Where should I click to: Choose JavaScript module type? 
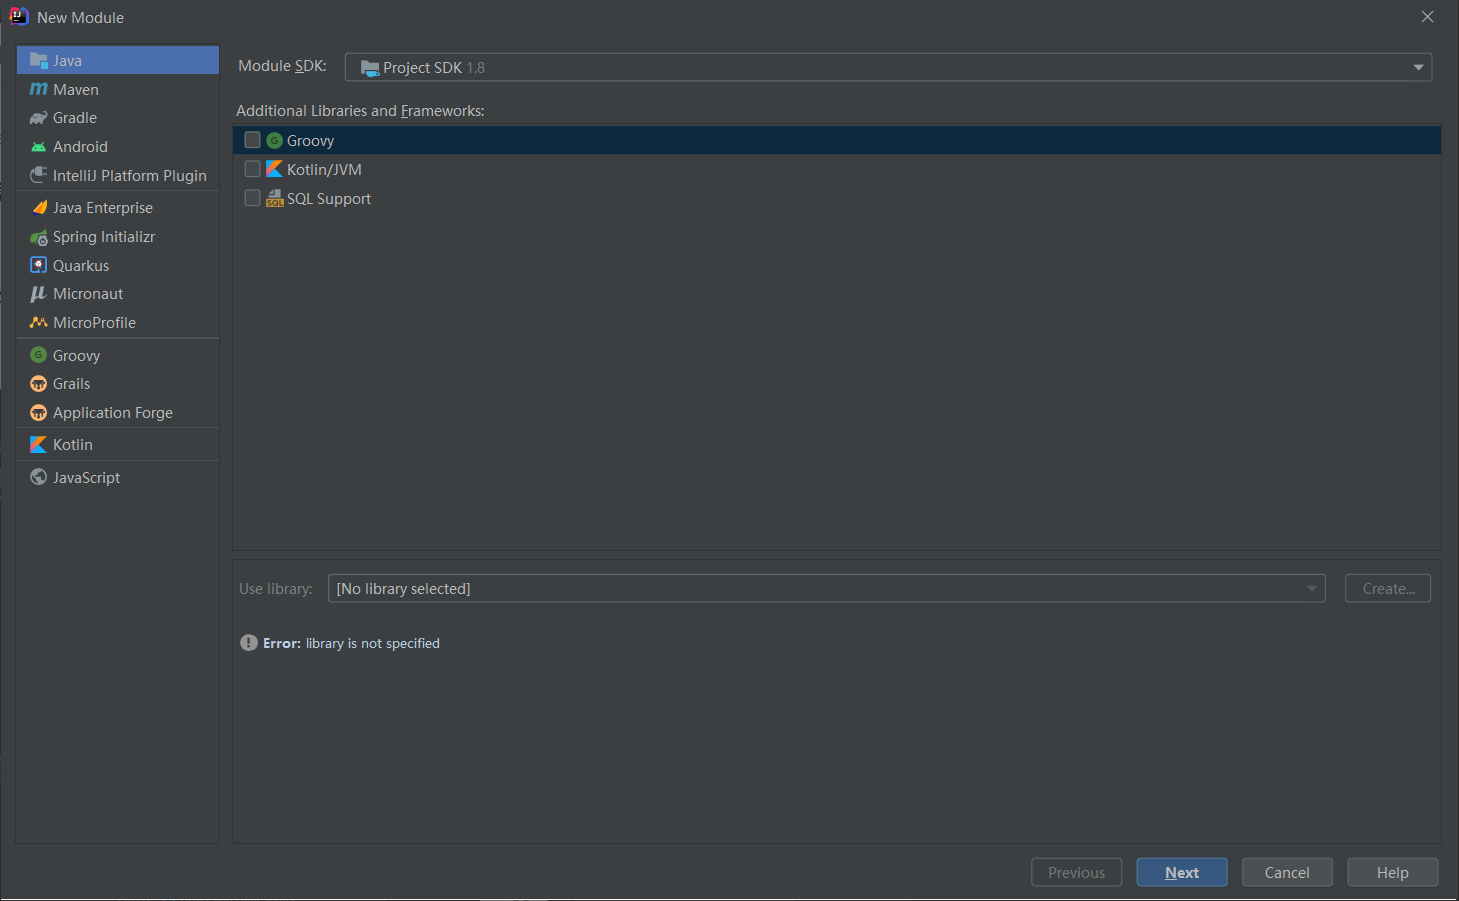click(118, 478)
